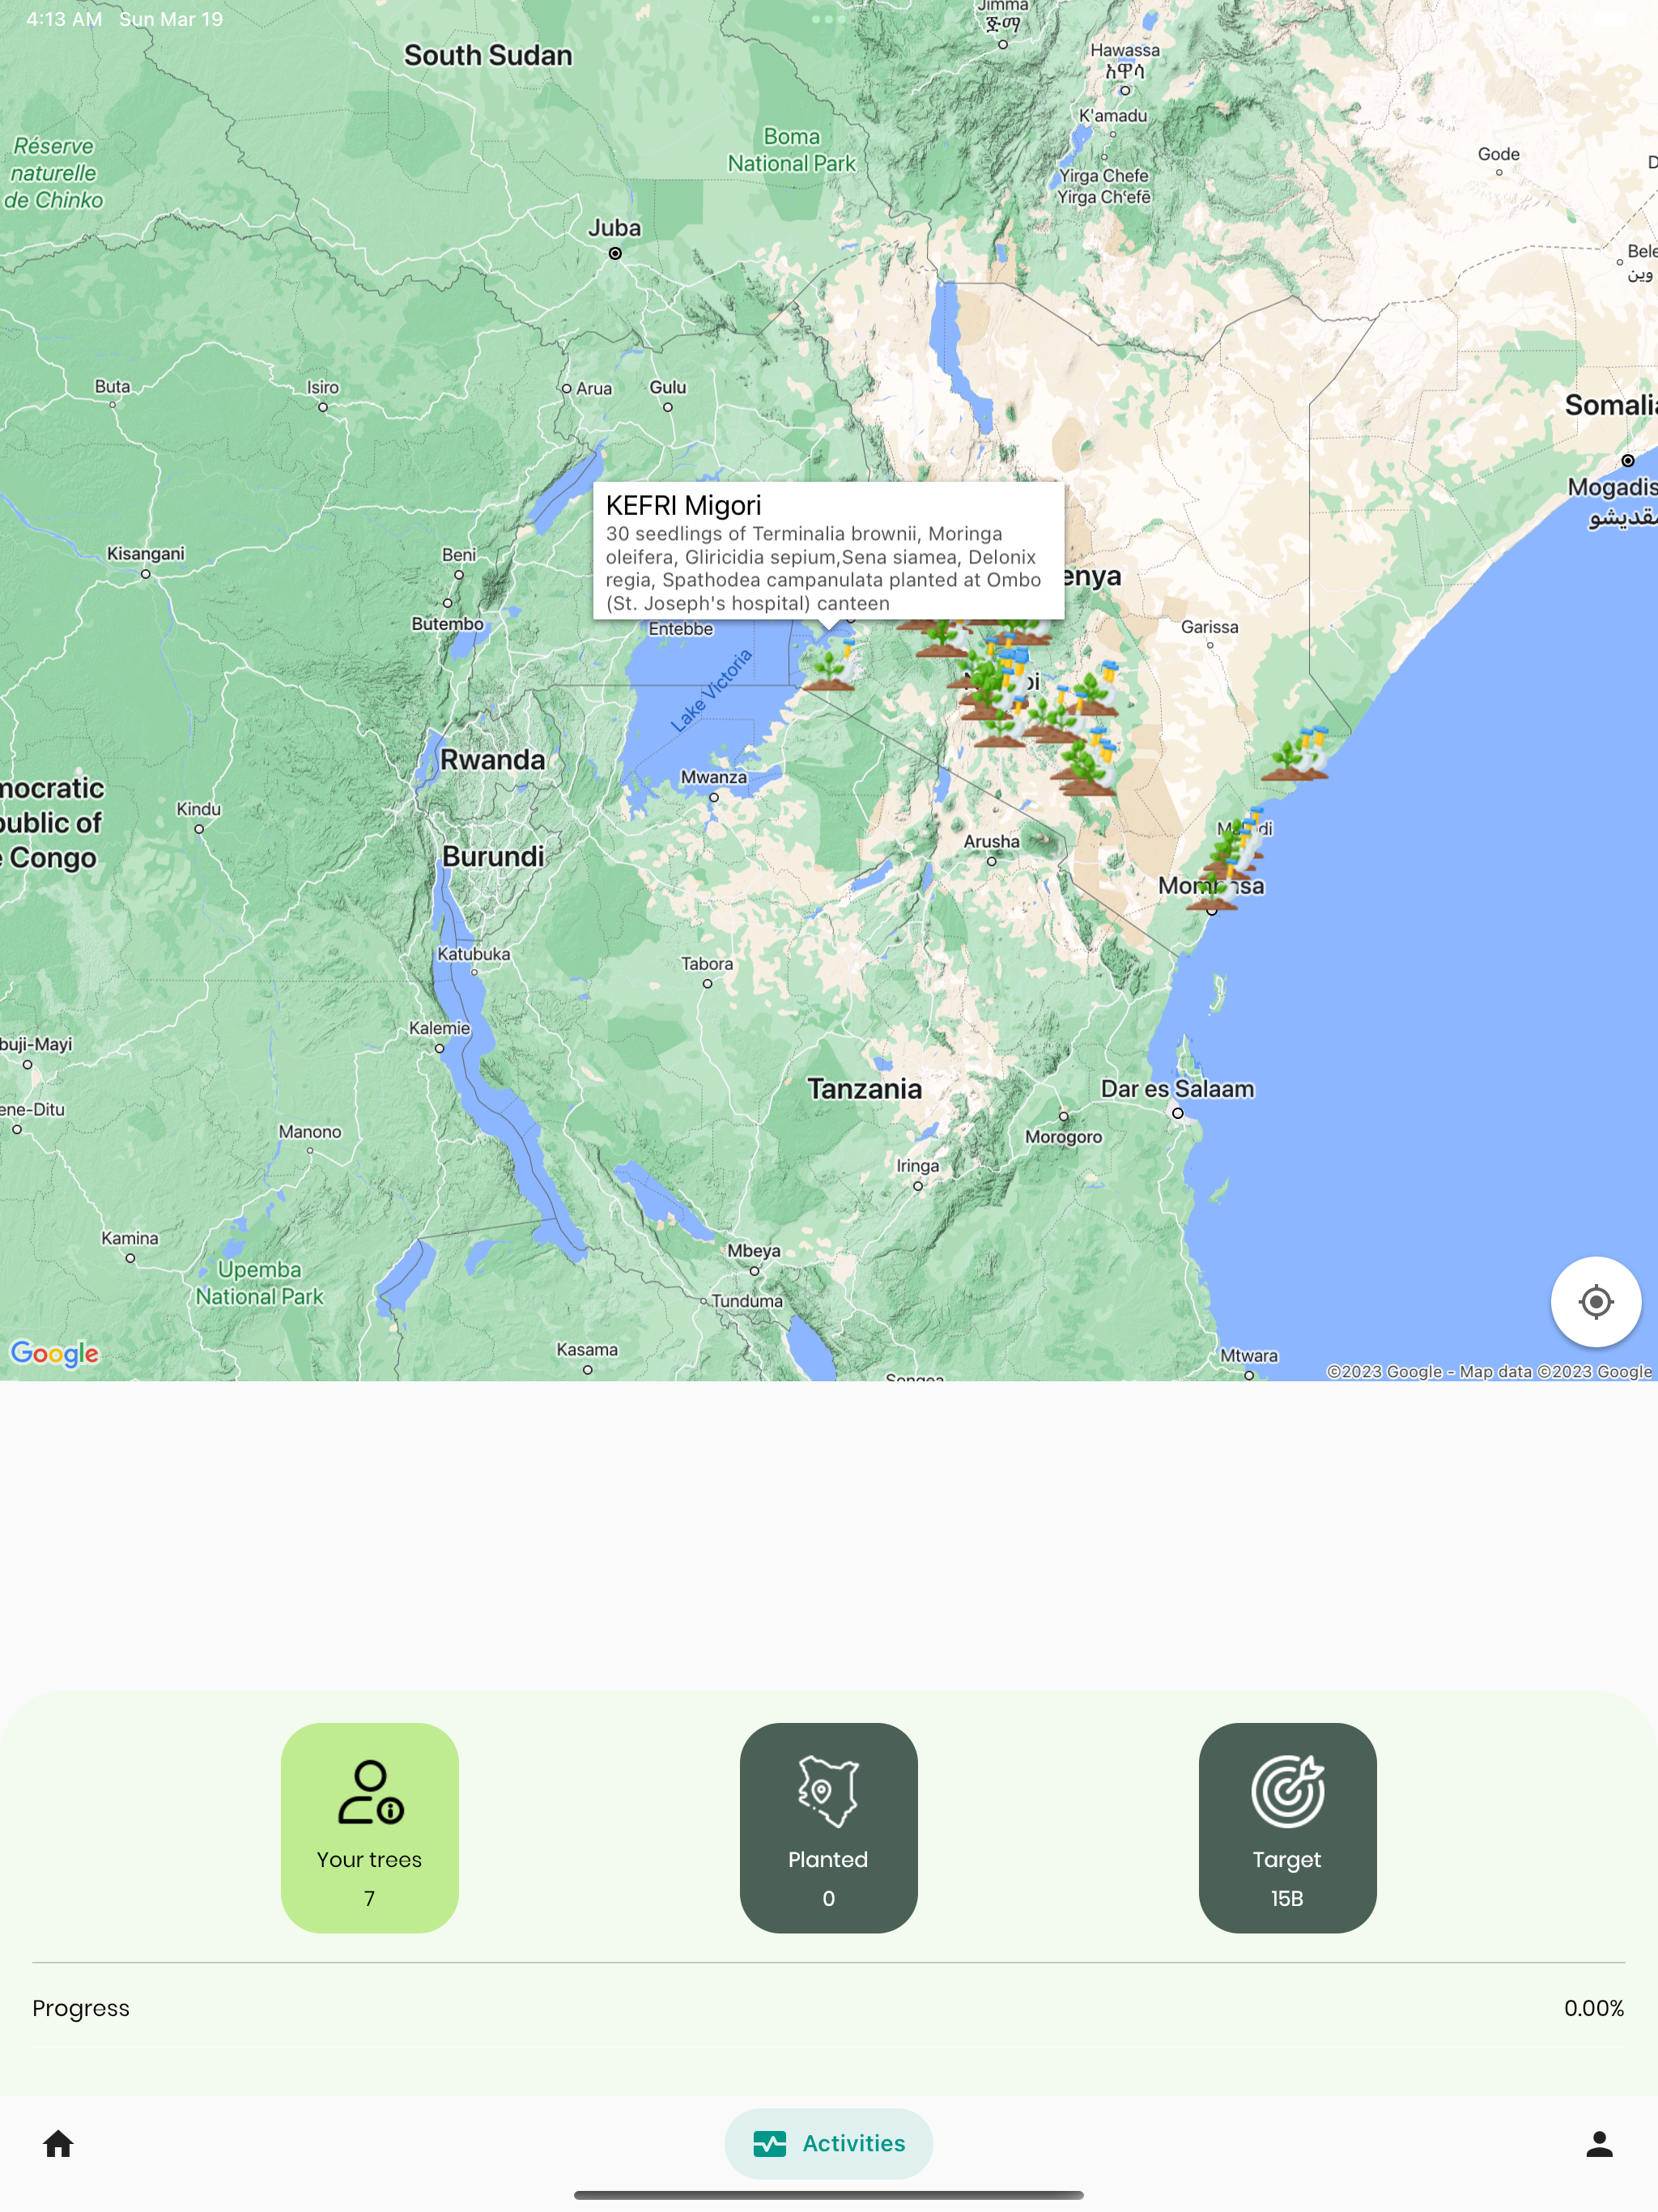Viewport: 1658px width, 2212px height.
Task: Open the Planted card
Action: coord(828,1827)
